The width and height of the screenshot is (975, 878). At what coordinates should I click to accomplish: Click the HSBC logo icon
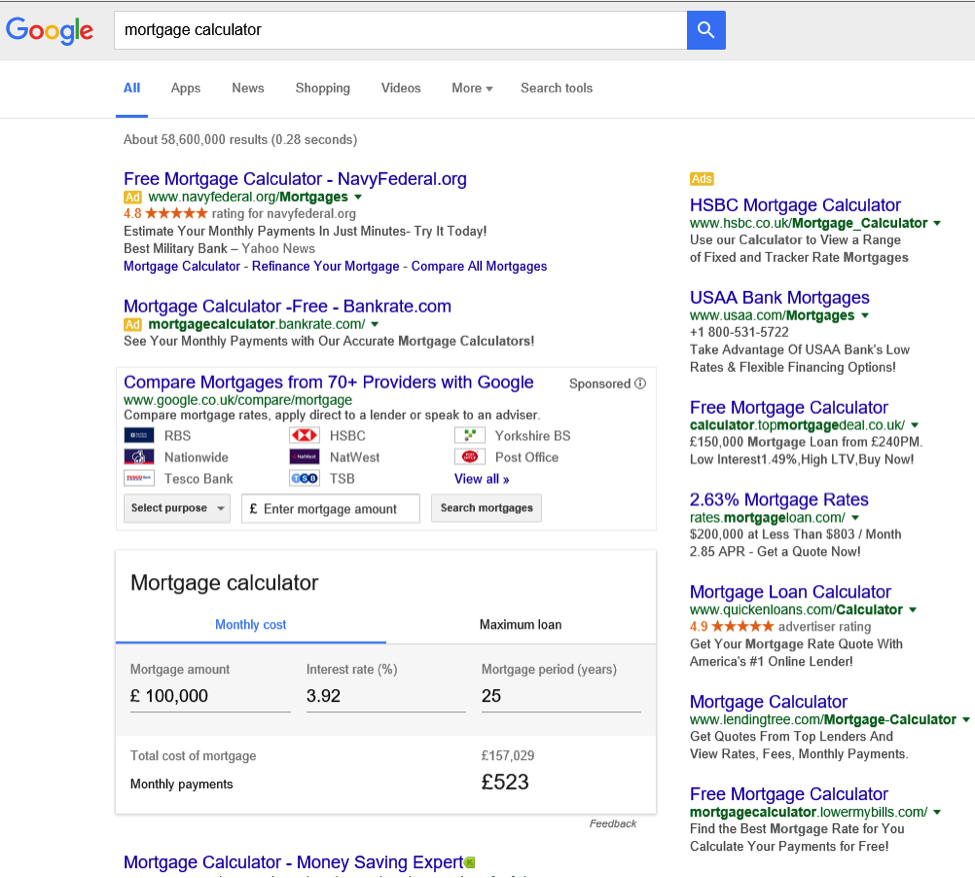coord(305,435)
